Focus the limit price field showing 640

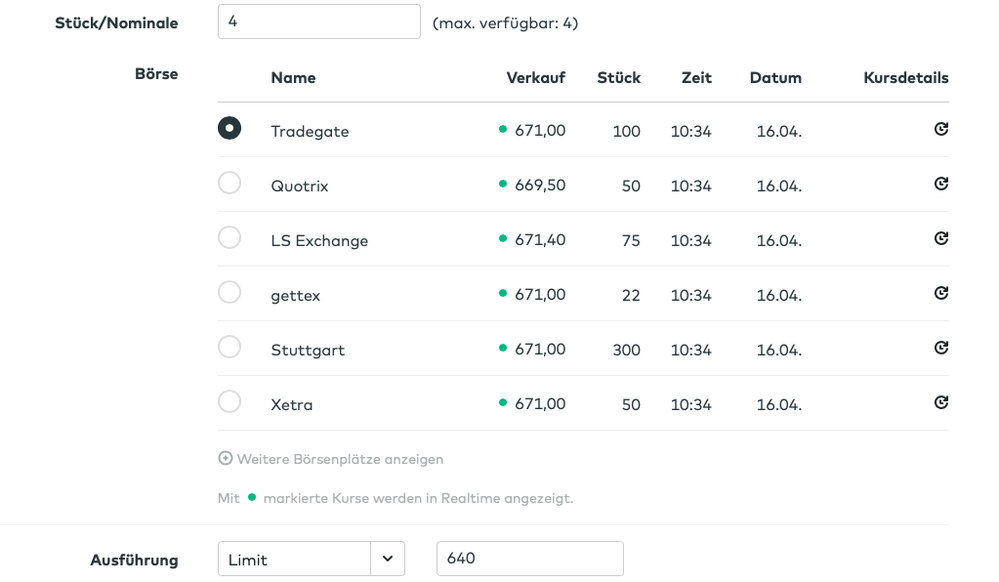(529, 559)
